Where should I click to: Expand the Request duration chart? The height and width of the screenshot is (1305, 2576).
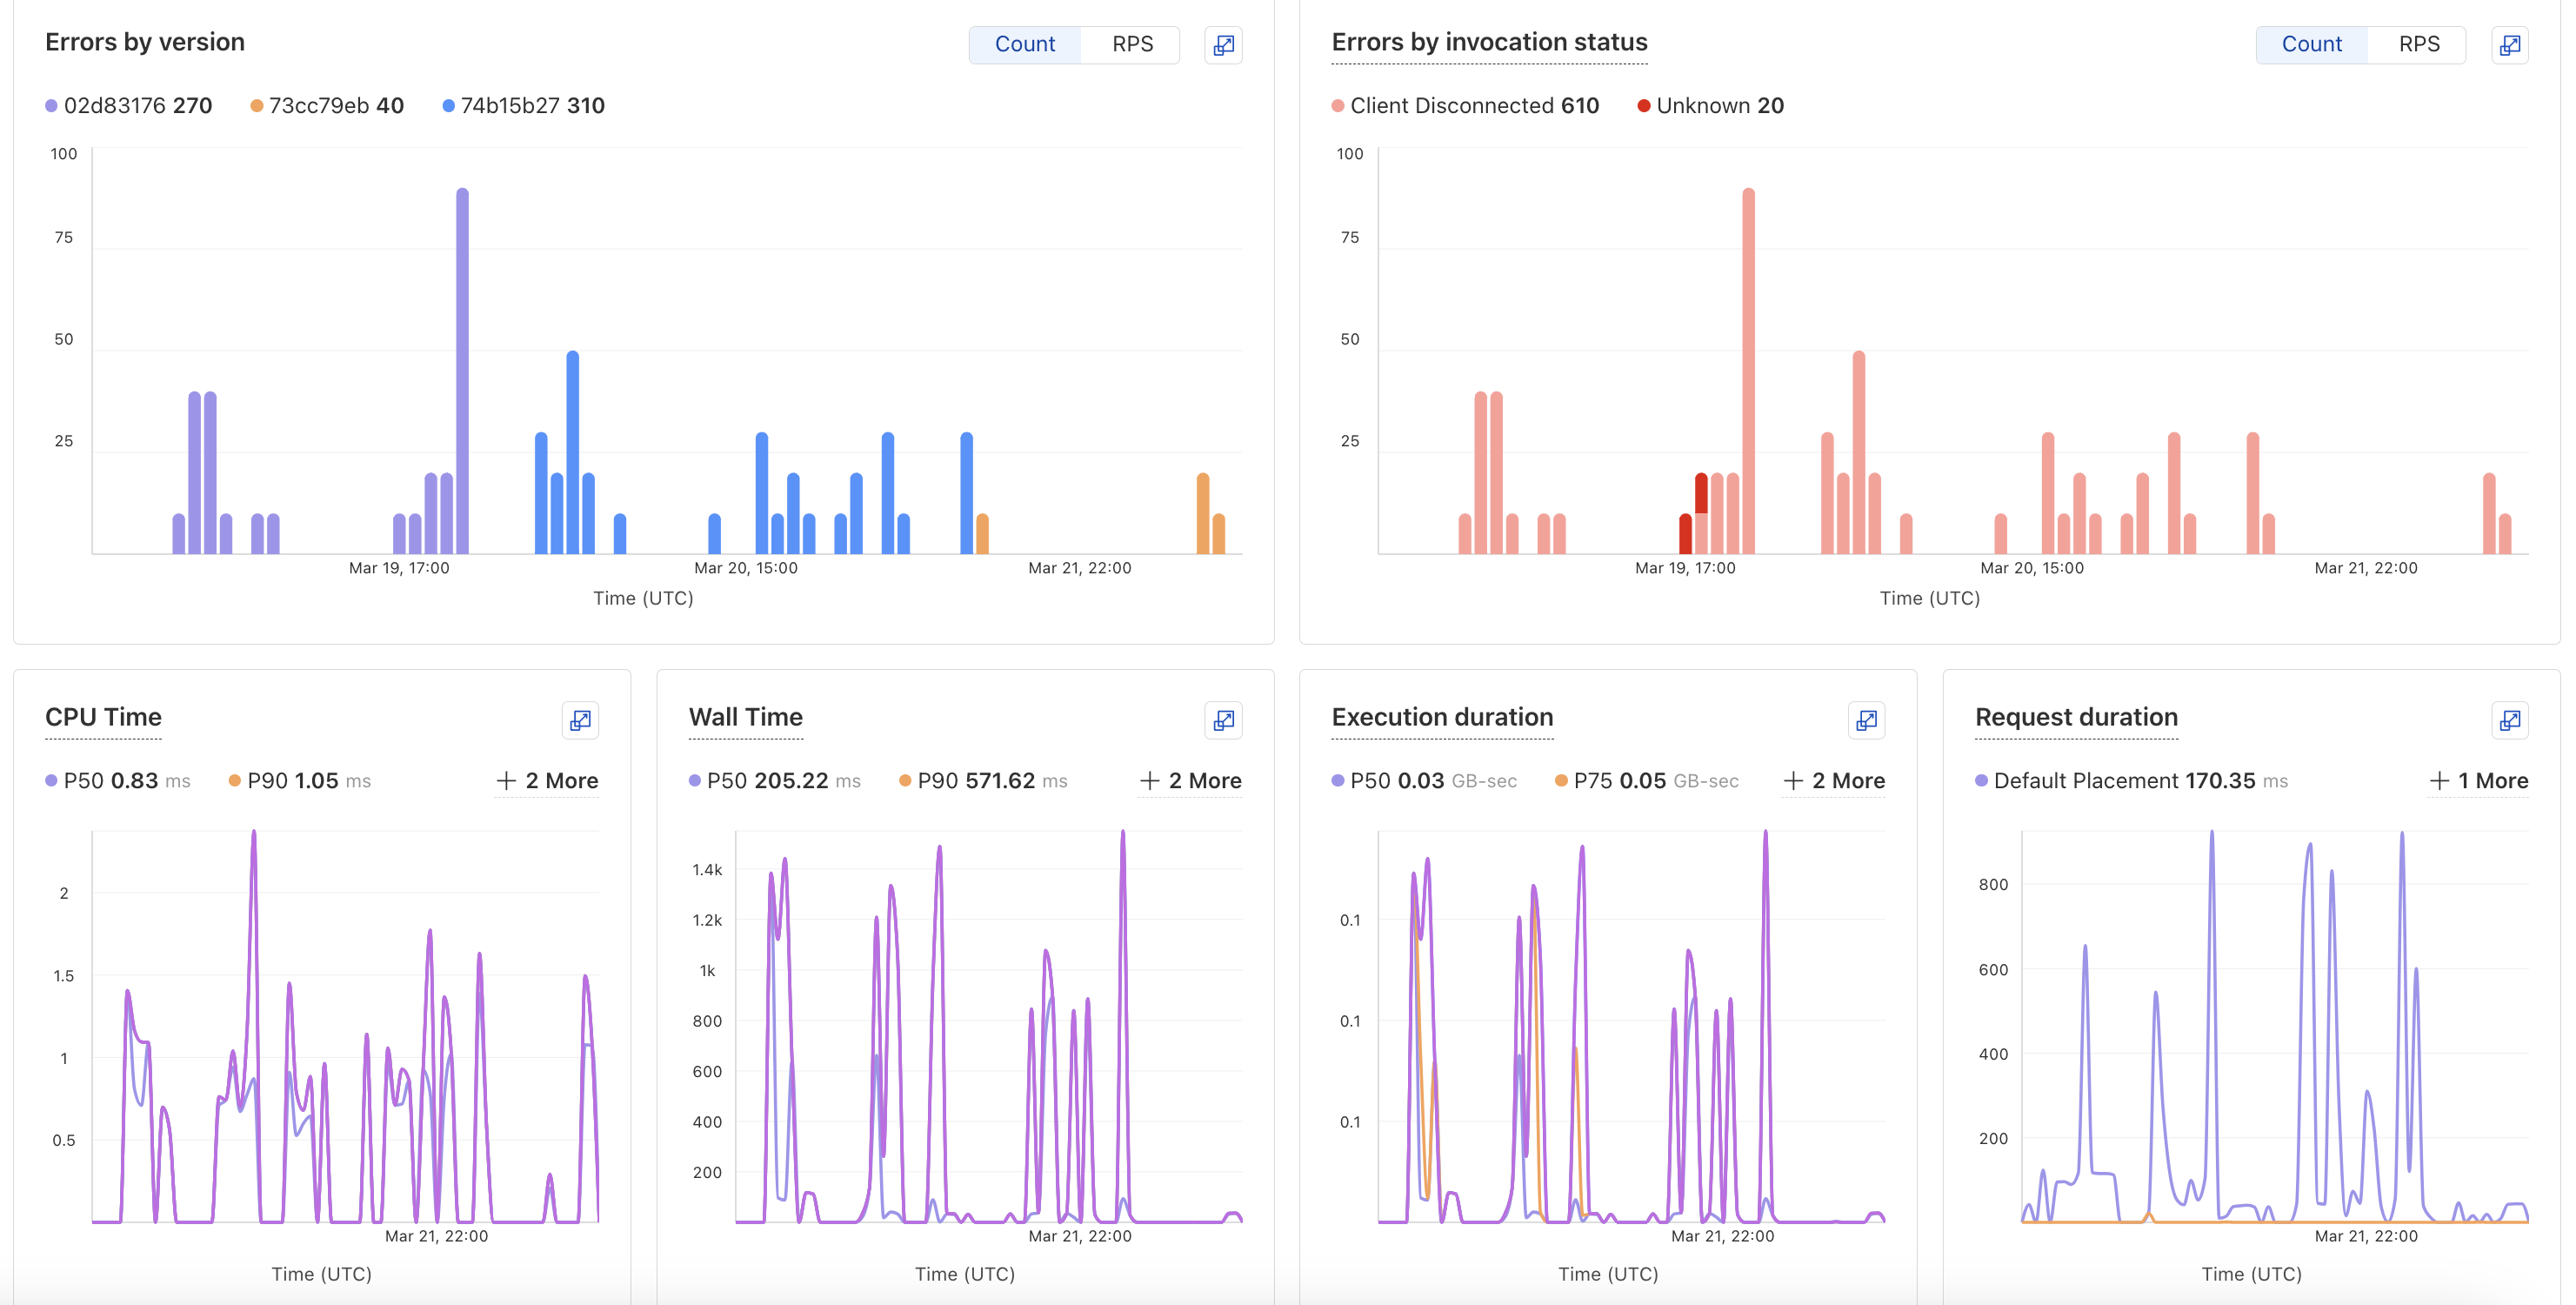click(2509, 720)
